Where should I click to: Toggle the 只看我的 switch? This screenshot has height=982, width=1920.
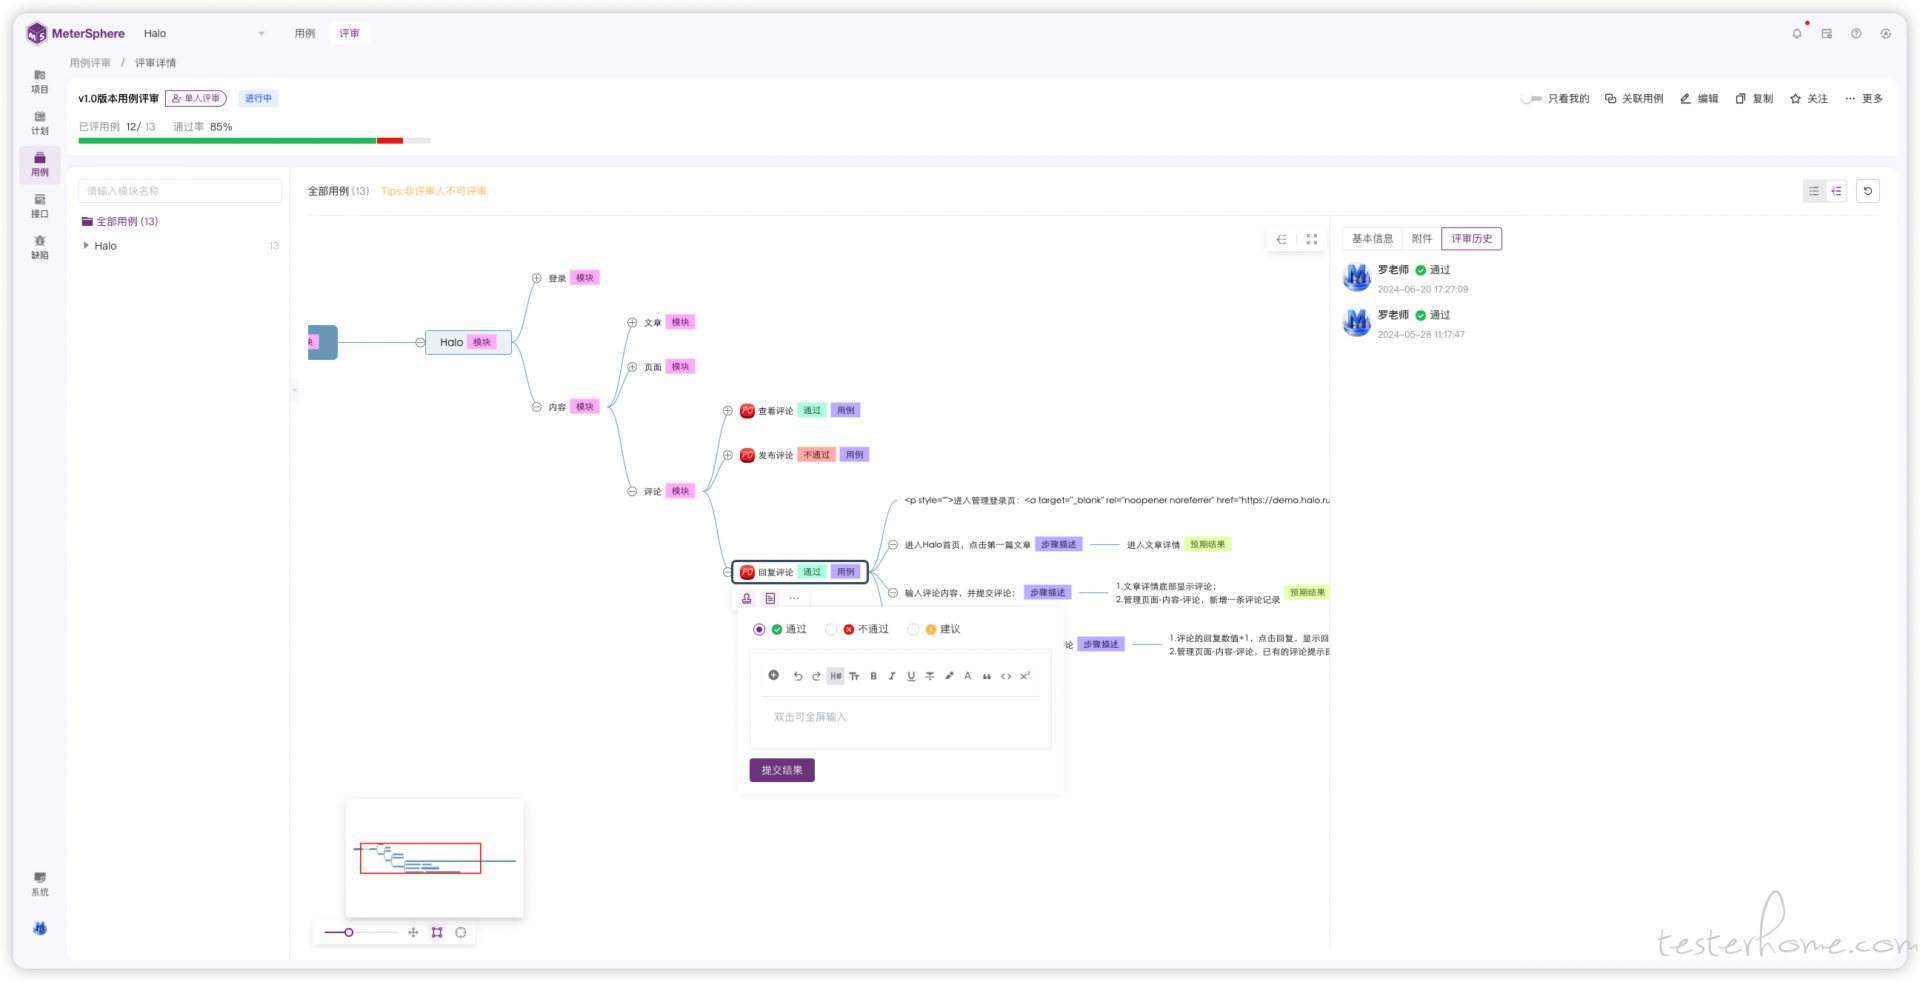[1531, 99]
